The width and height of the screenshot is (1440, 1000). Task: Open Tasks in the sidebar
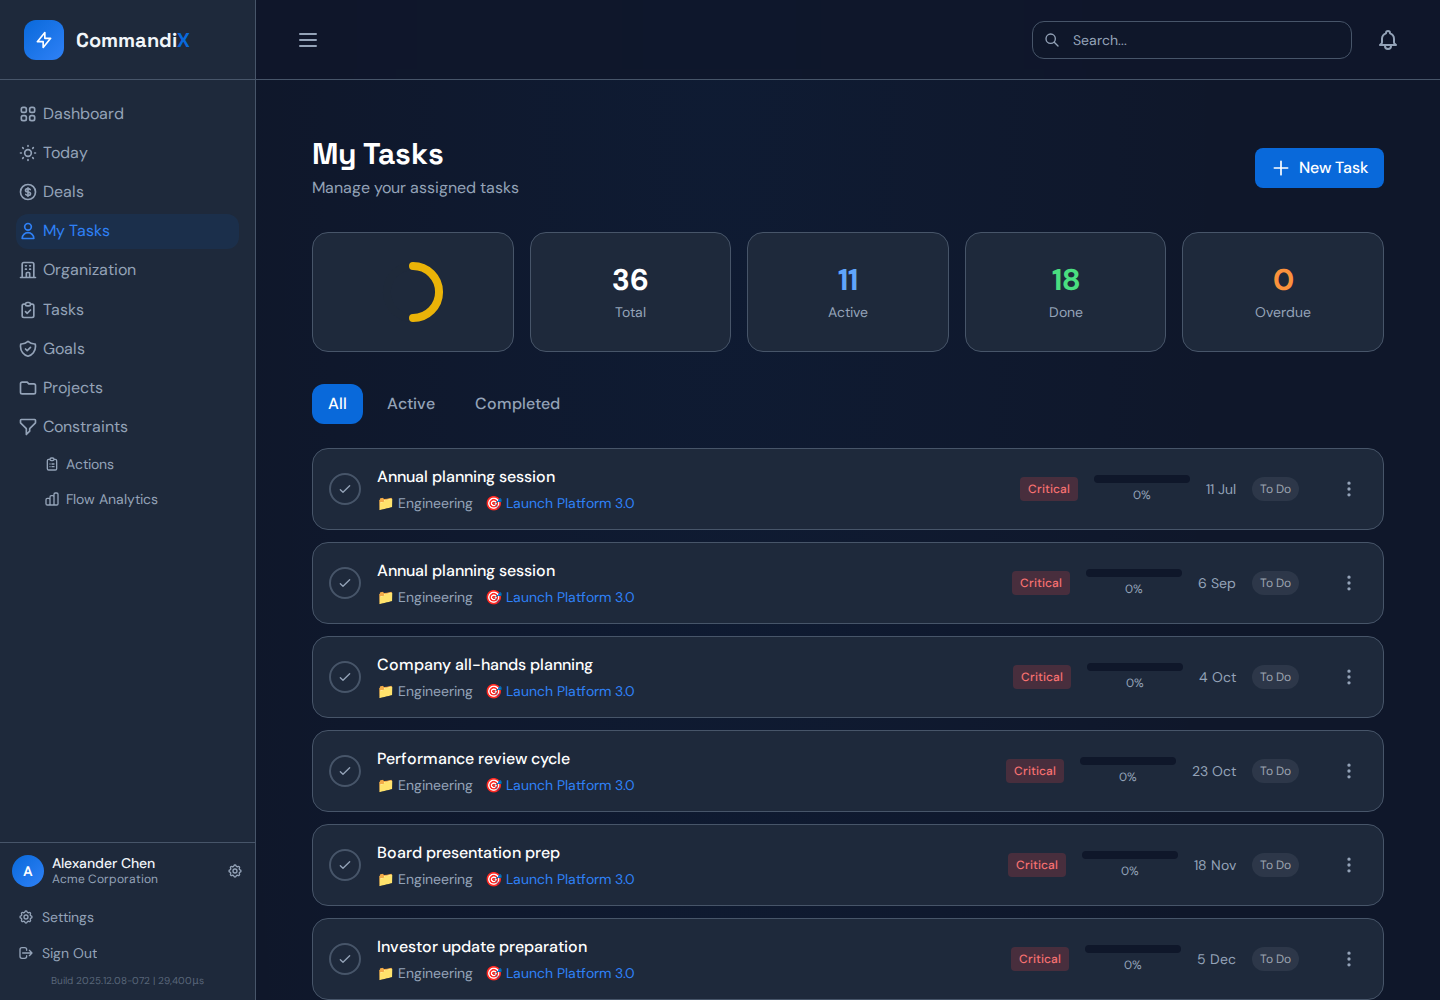coord(128,310)
